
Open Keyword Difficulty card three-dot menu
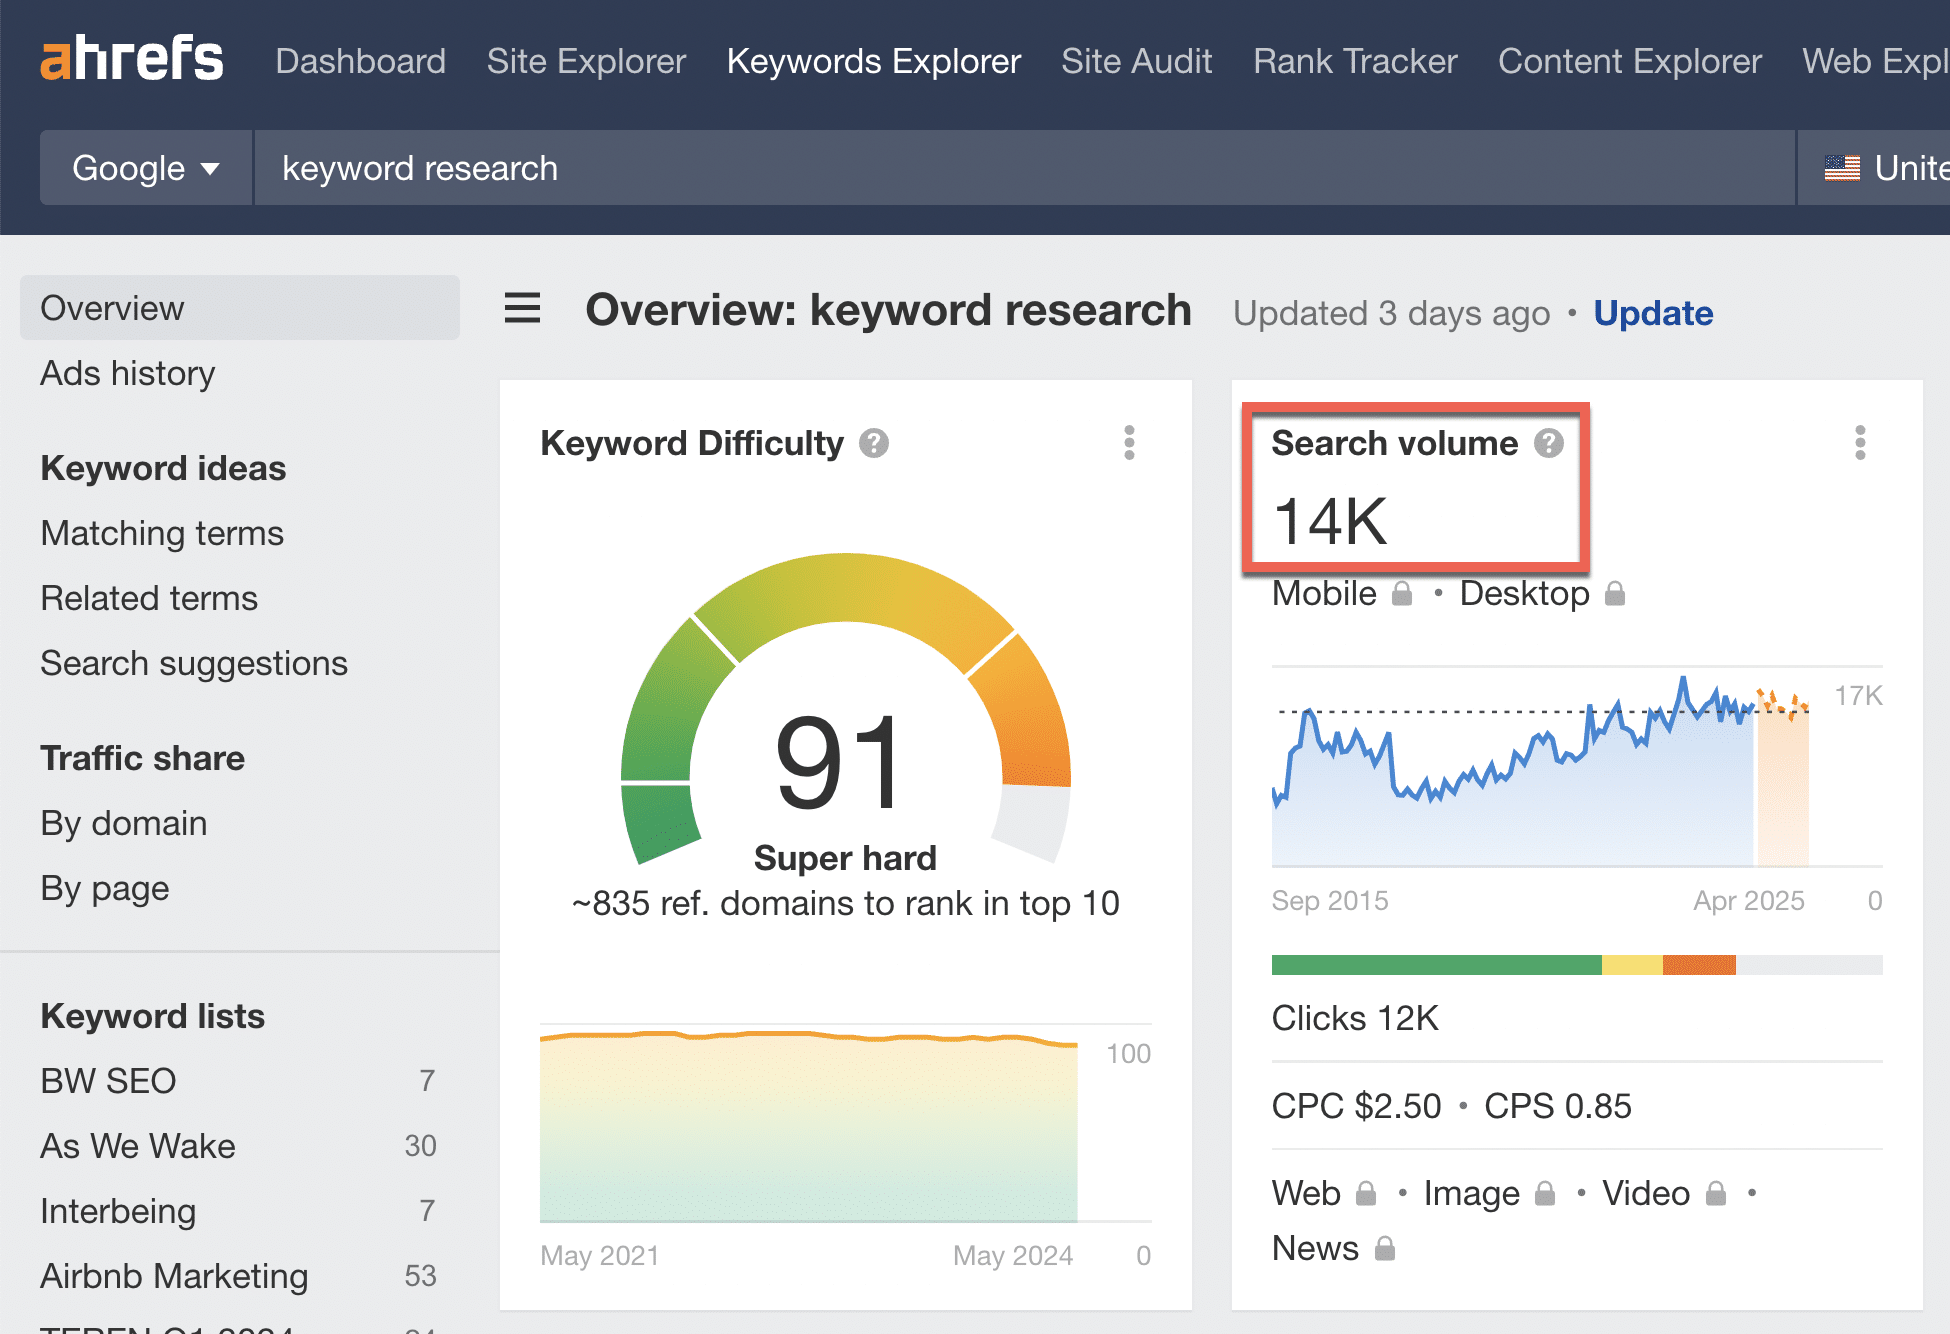click(x=1129, y=442)
